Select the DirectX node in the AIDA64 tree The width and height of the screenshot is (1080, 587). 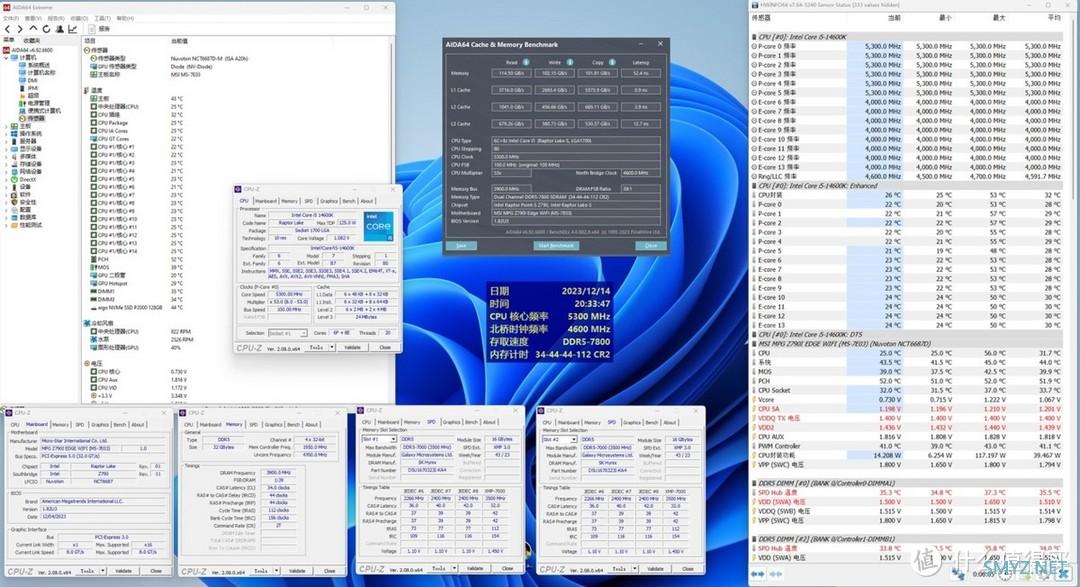[x=24, y=179]
